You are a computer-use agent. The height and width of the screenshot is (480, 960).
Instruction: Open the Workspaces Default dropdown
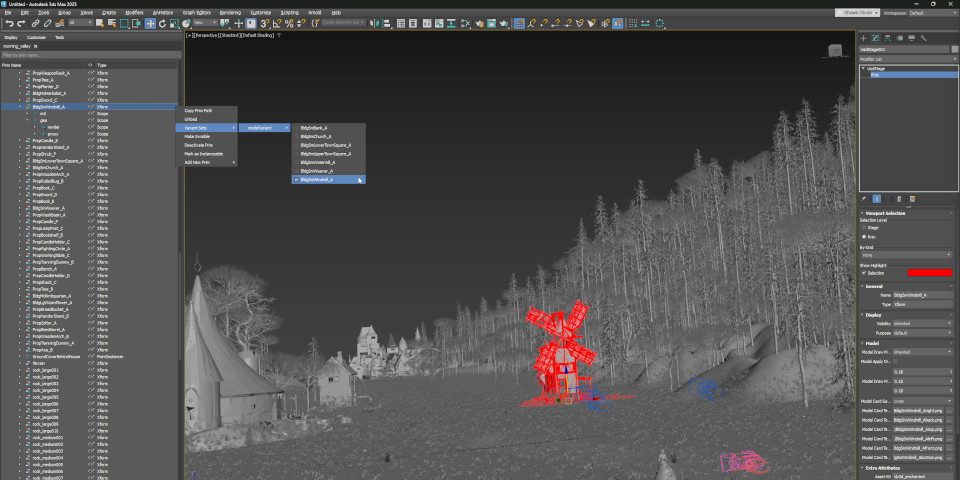click(x=930, y=12)
